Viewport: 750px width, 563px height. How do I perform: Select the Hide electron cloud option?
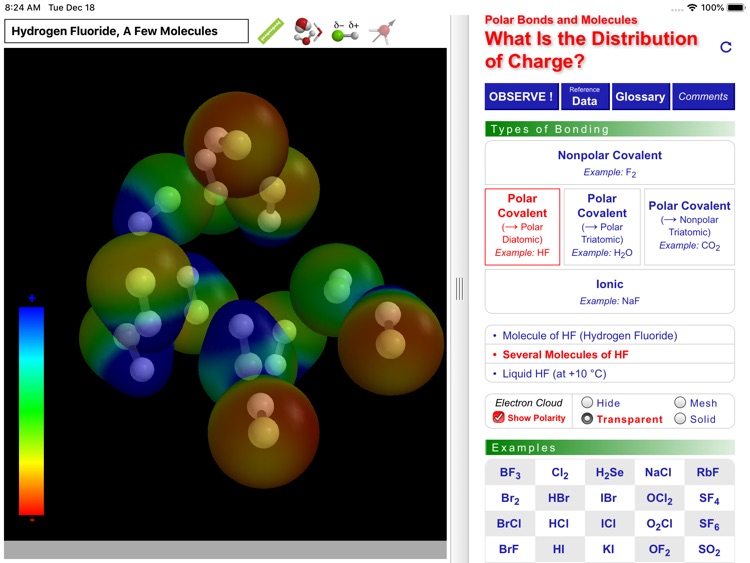[587, 402]
